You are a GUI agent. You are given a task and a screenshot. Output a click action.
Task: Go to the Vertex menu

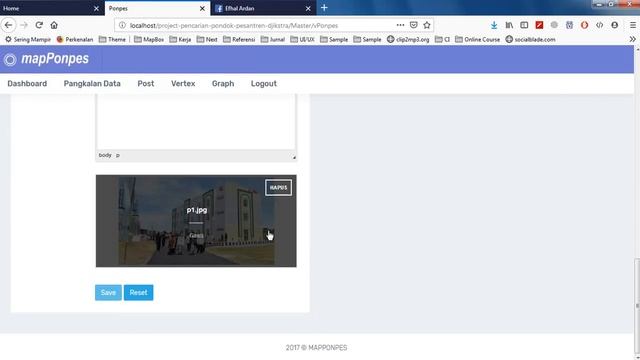[183, 84]
